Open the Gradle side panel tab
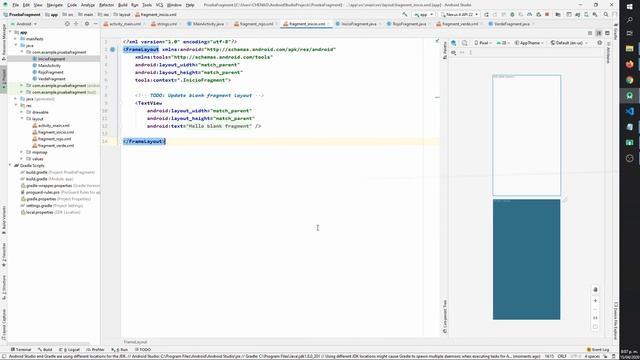Viewport: 640px width, 360px height. pyautogui.click(x=616, y=33)
